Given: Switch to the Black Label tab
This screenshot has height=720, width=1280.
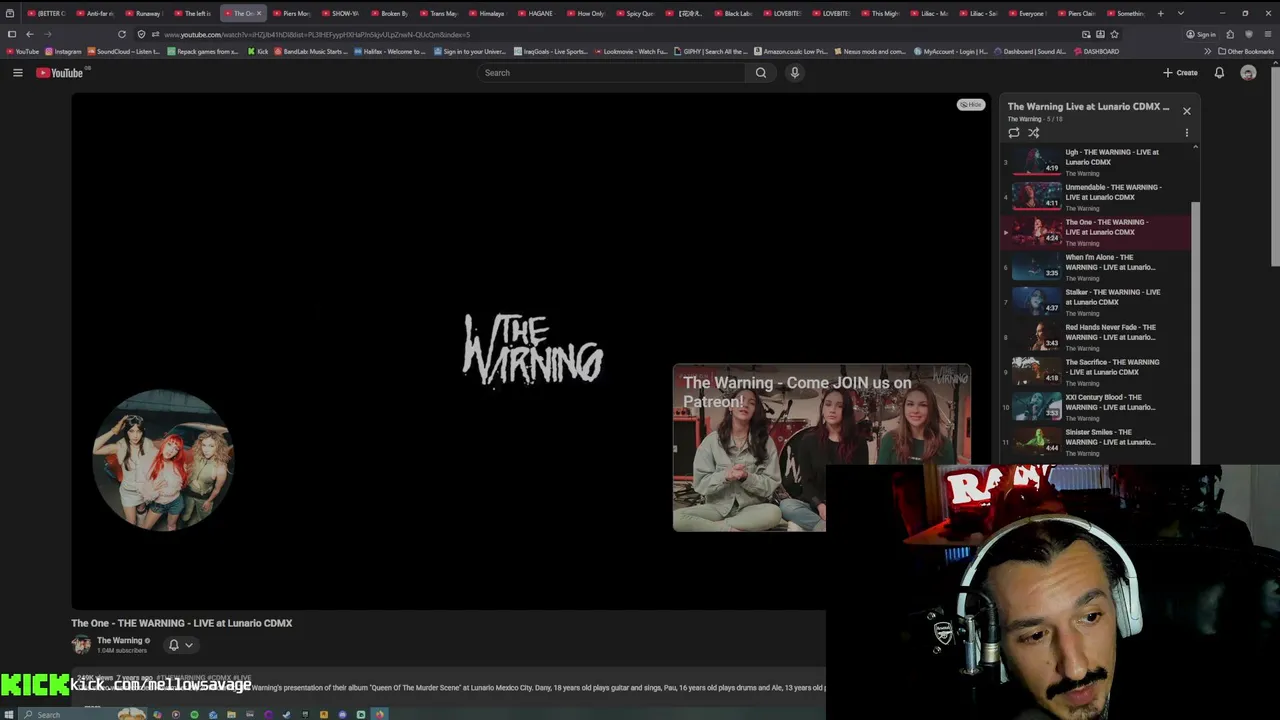Looking at the screenshot, I should [x=734, y=13].
